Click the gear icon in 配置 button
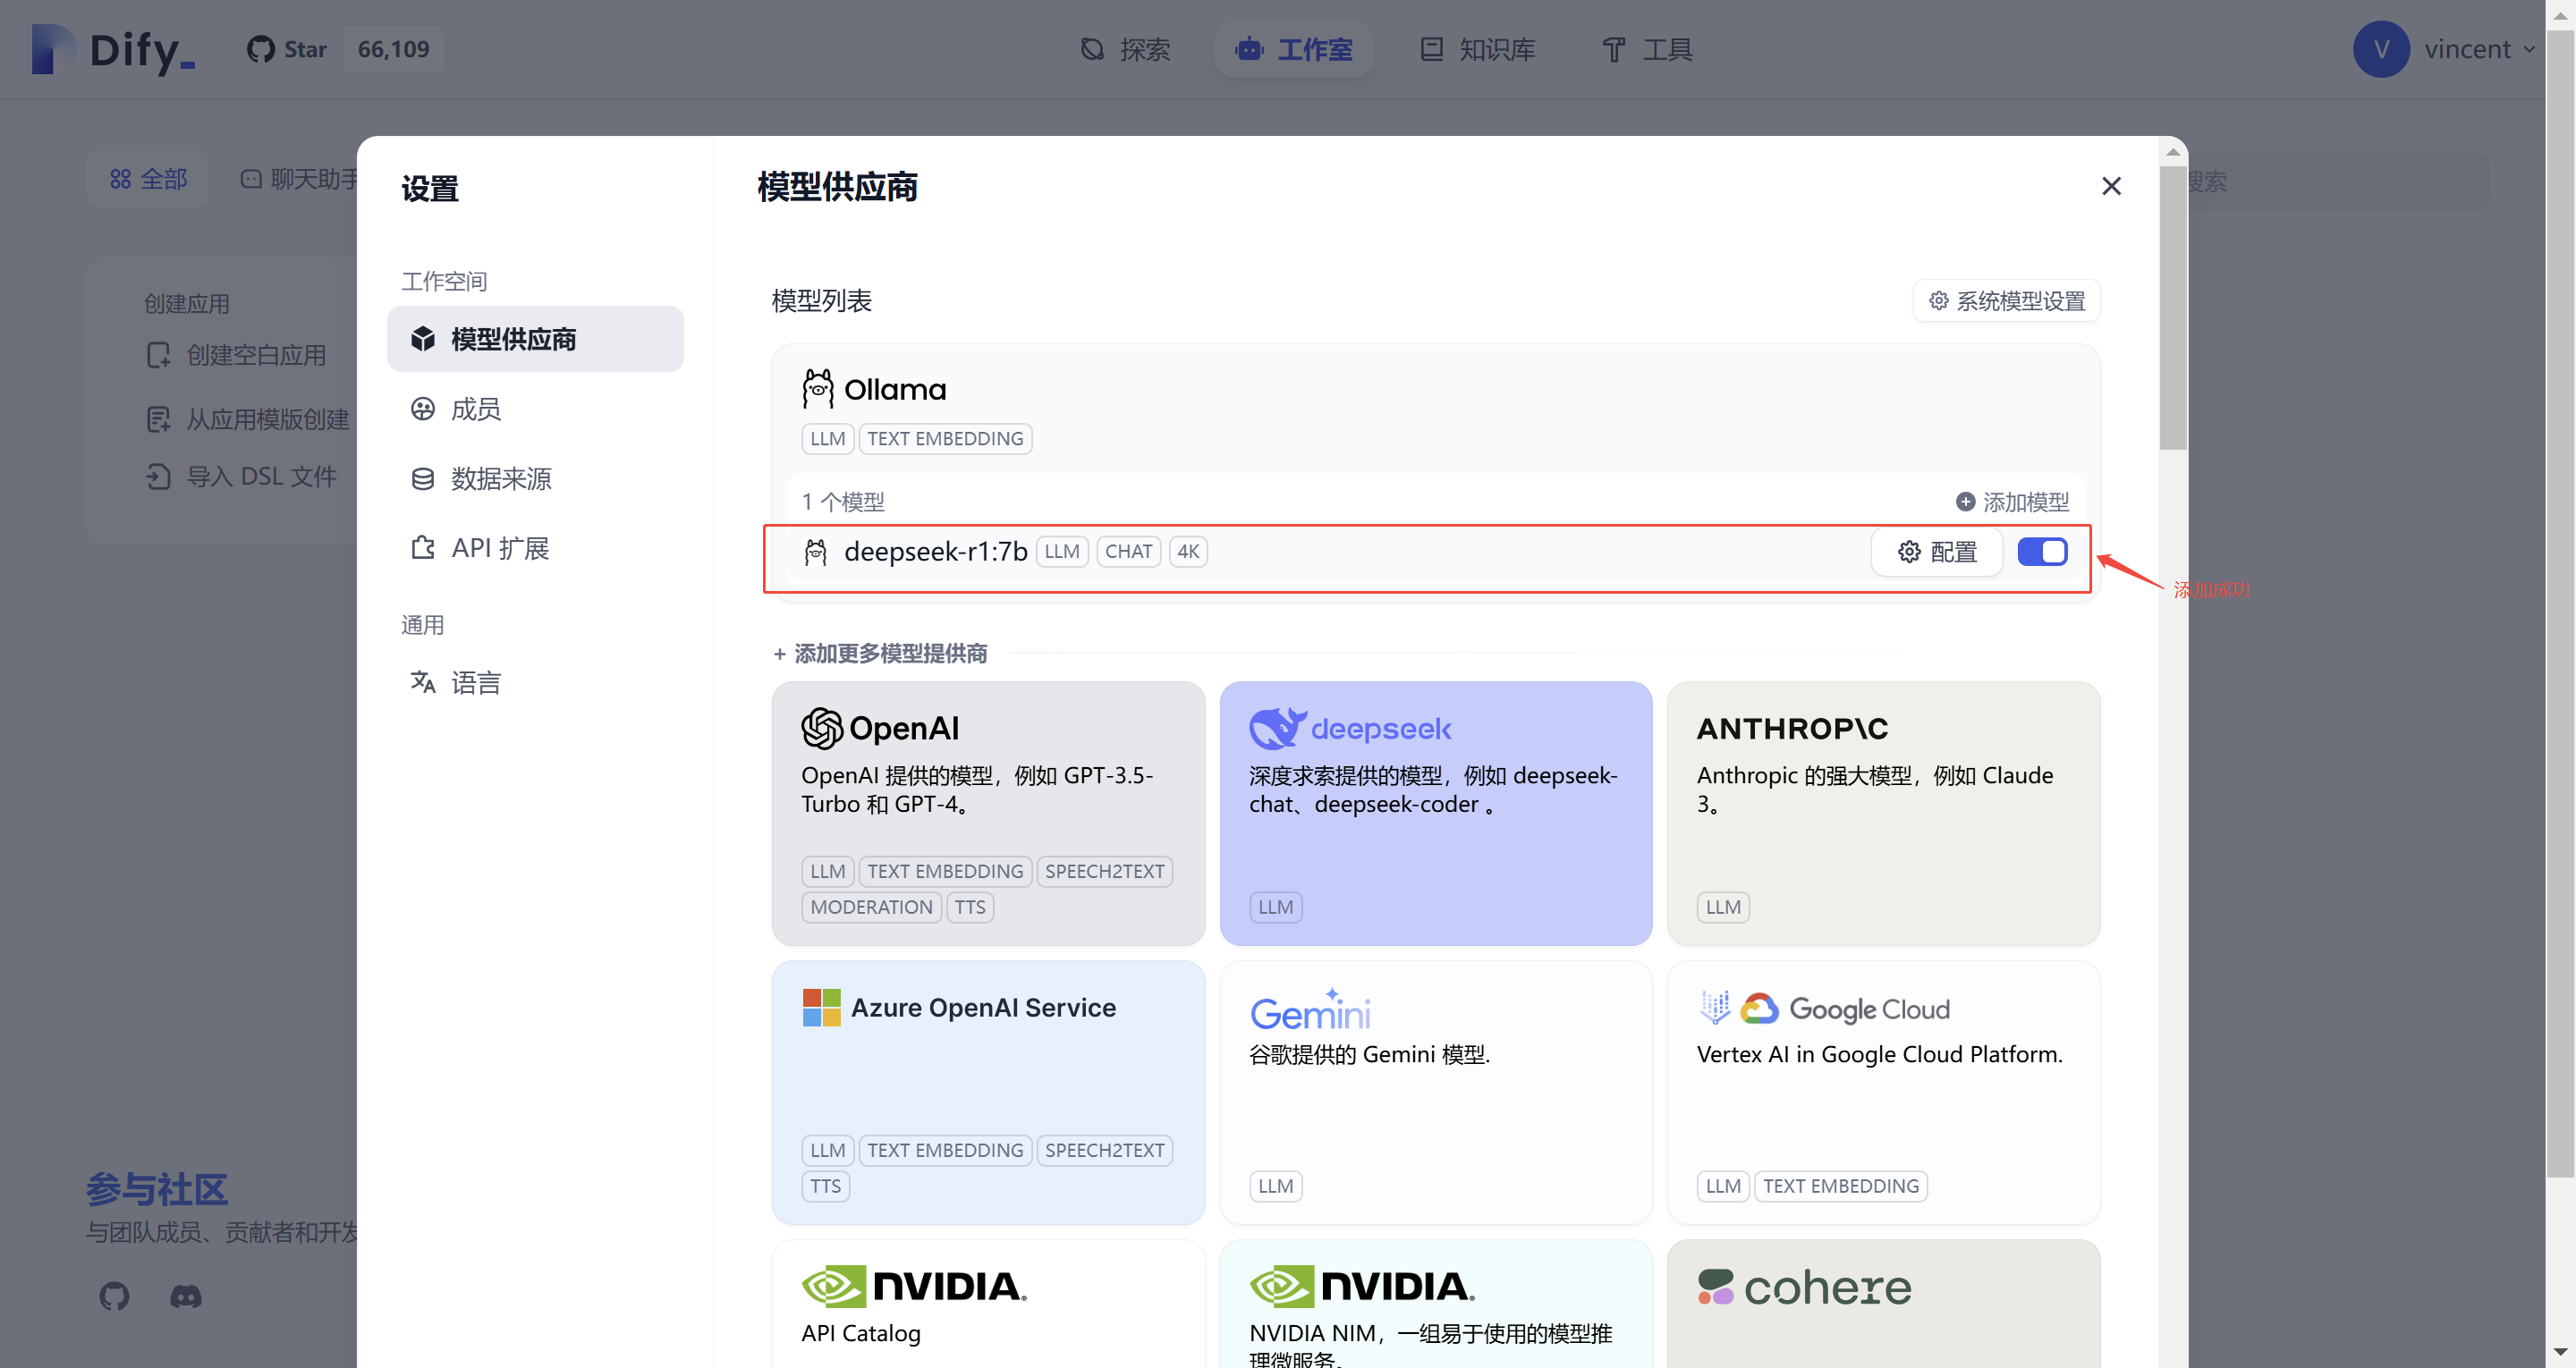 click(x=1909, y=551)
